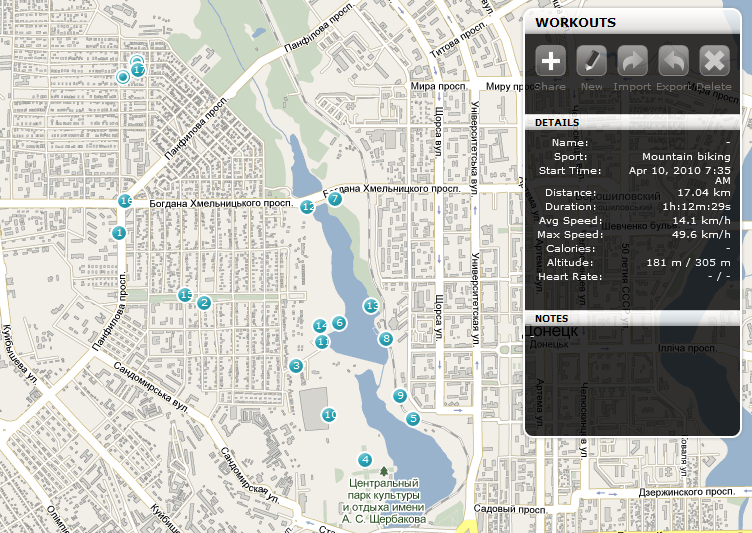Click waypoint marker 12 on Khmelnytsky avenue
The height and width of the screenshot is (533, 752).
click(308, 207)
